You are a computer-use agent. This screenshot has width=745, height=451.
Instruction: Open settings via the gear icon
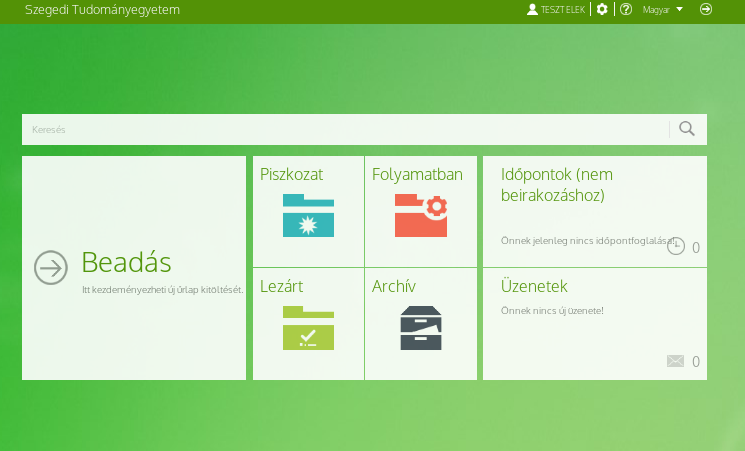pos(602,9)
